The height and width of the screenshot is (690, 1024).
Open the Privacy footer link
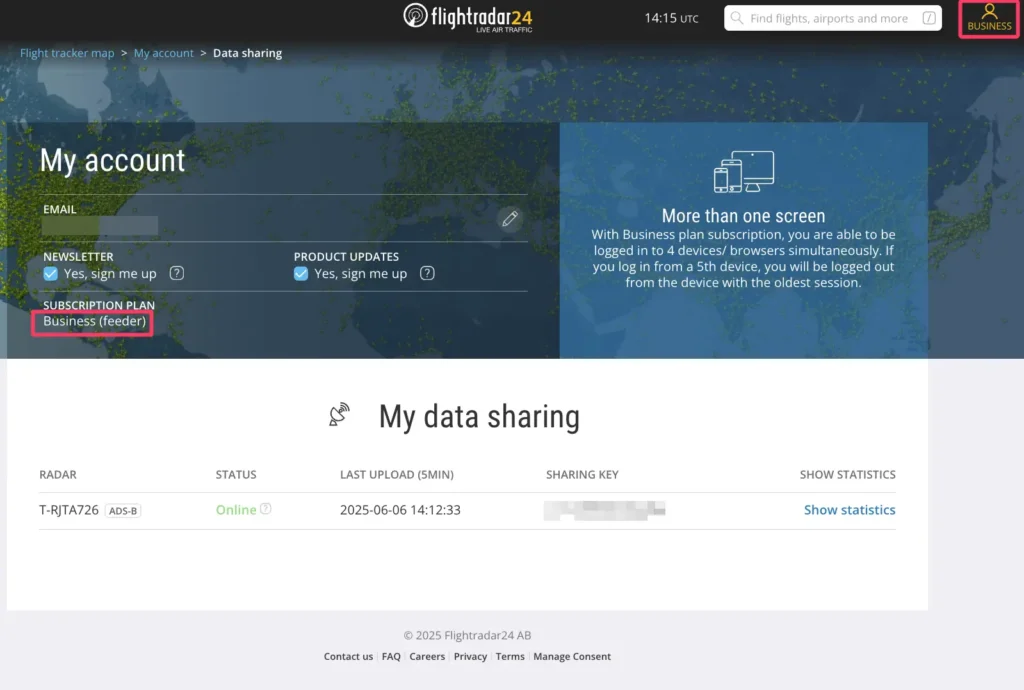(x=470, y=656)
